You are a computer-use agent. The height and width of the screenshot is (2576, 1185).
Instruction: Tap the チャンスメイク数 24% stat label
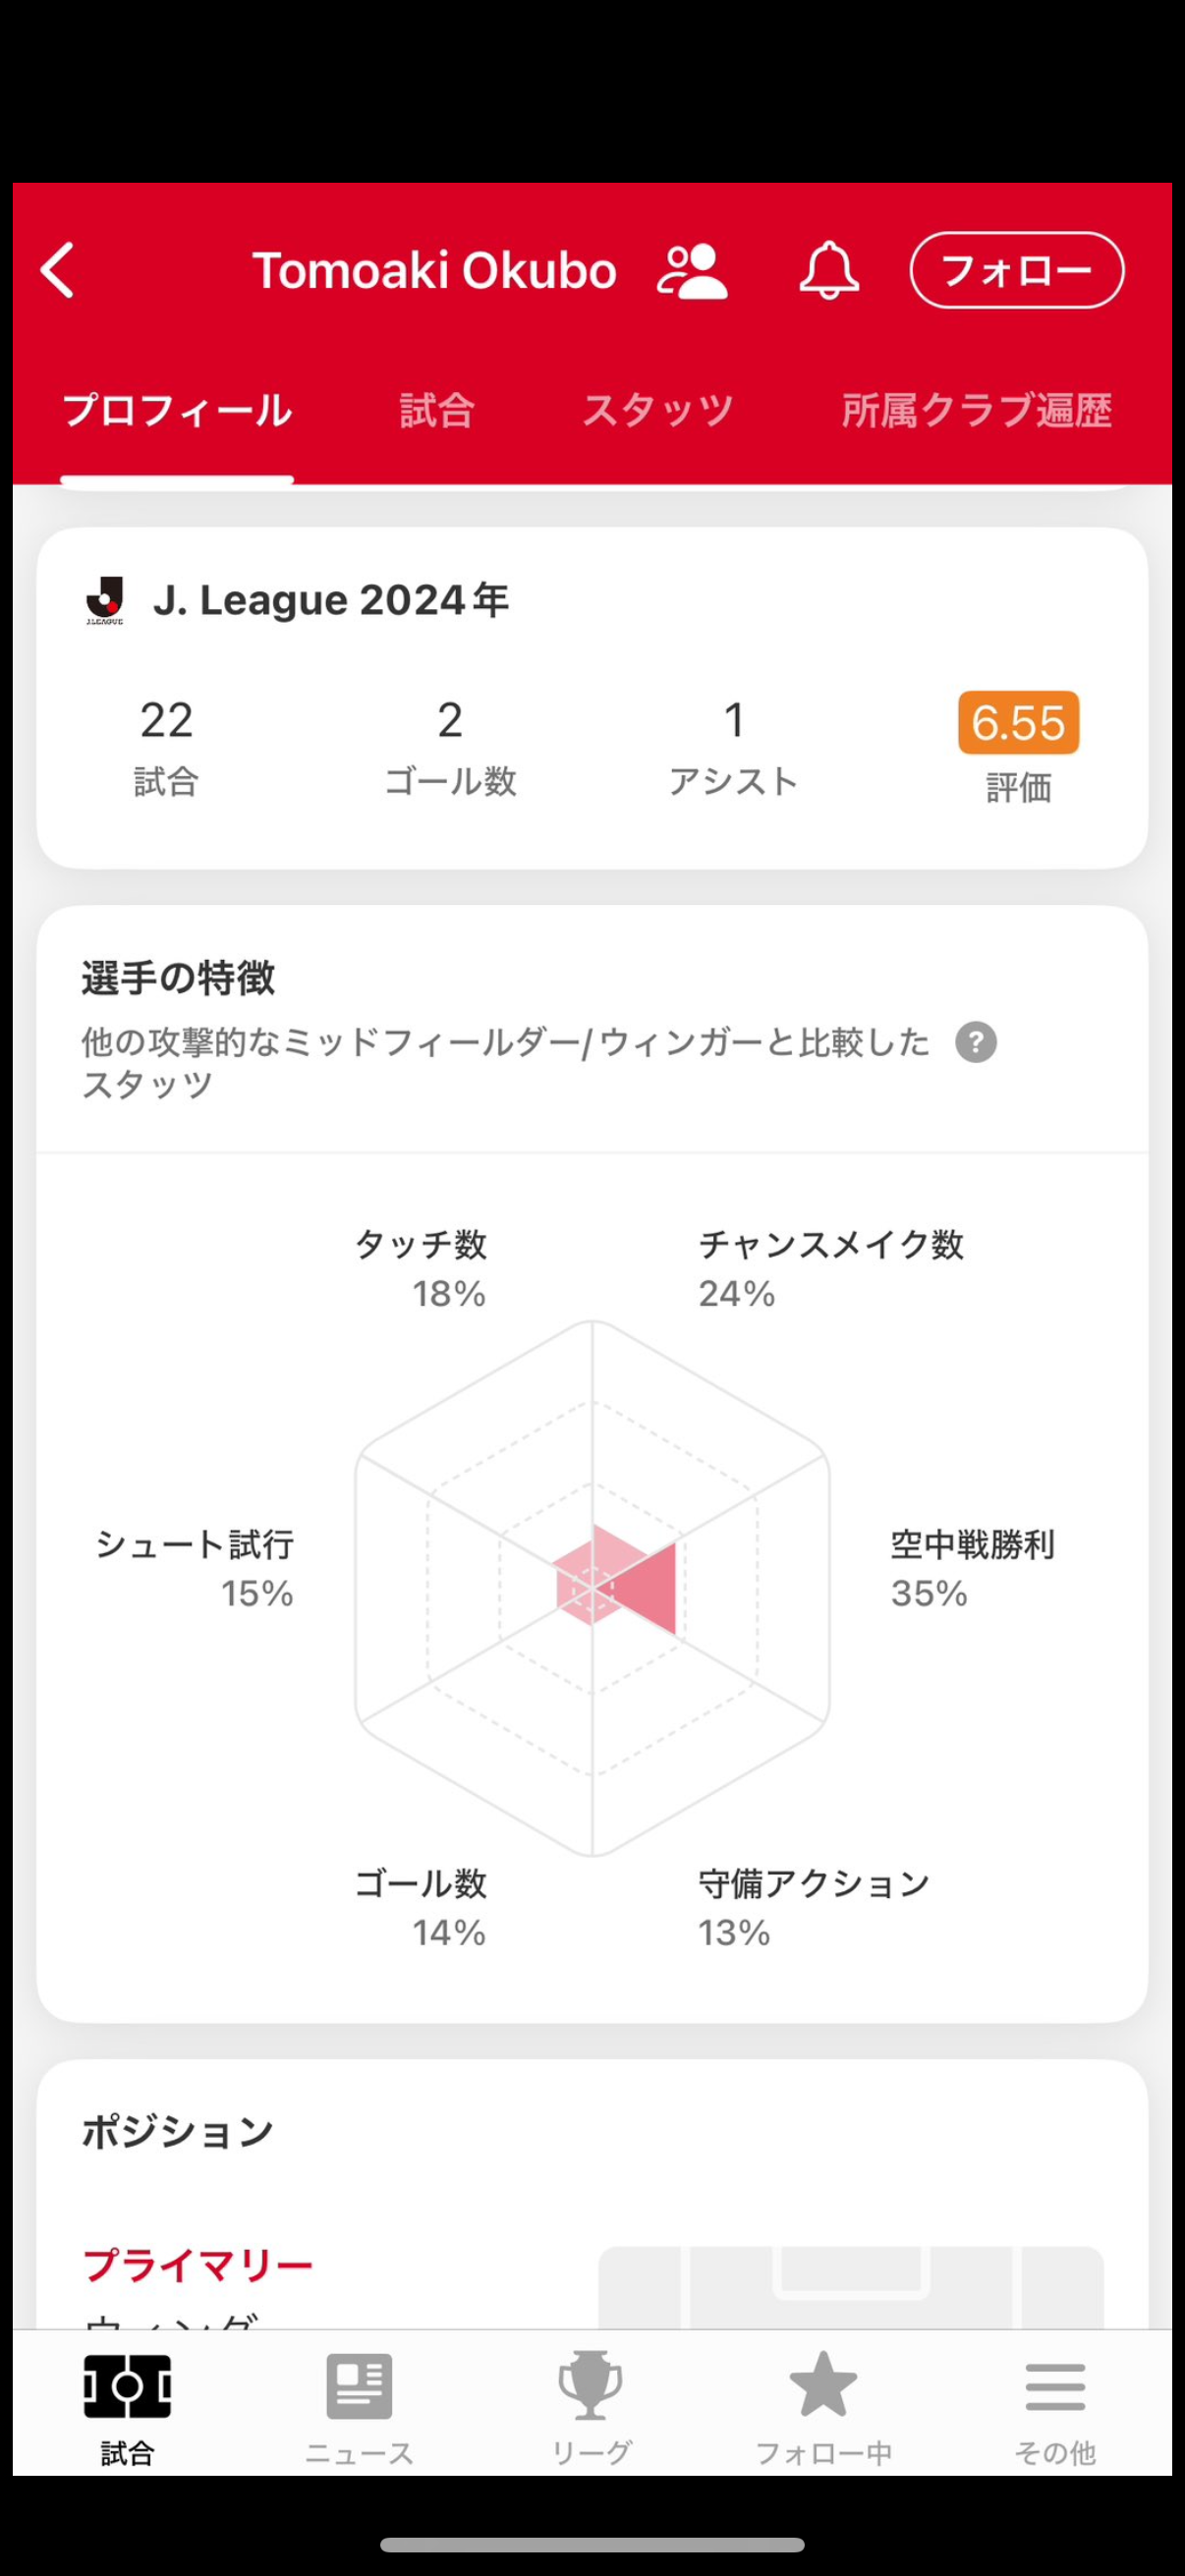830,1268
